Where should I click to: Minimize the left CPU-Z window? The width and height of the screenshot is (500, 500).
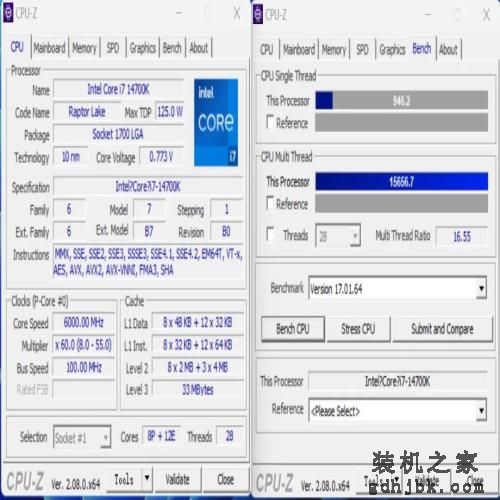pyautogui.click(x=179, y=13)
